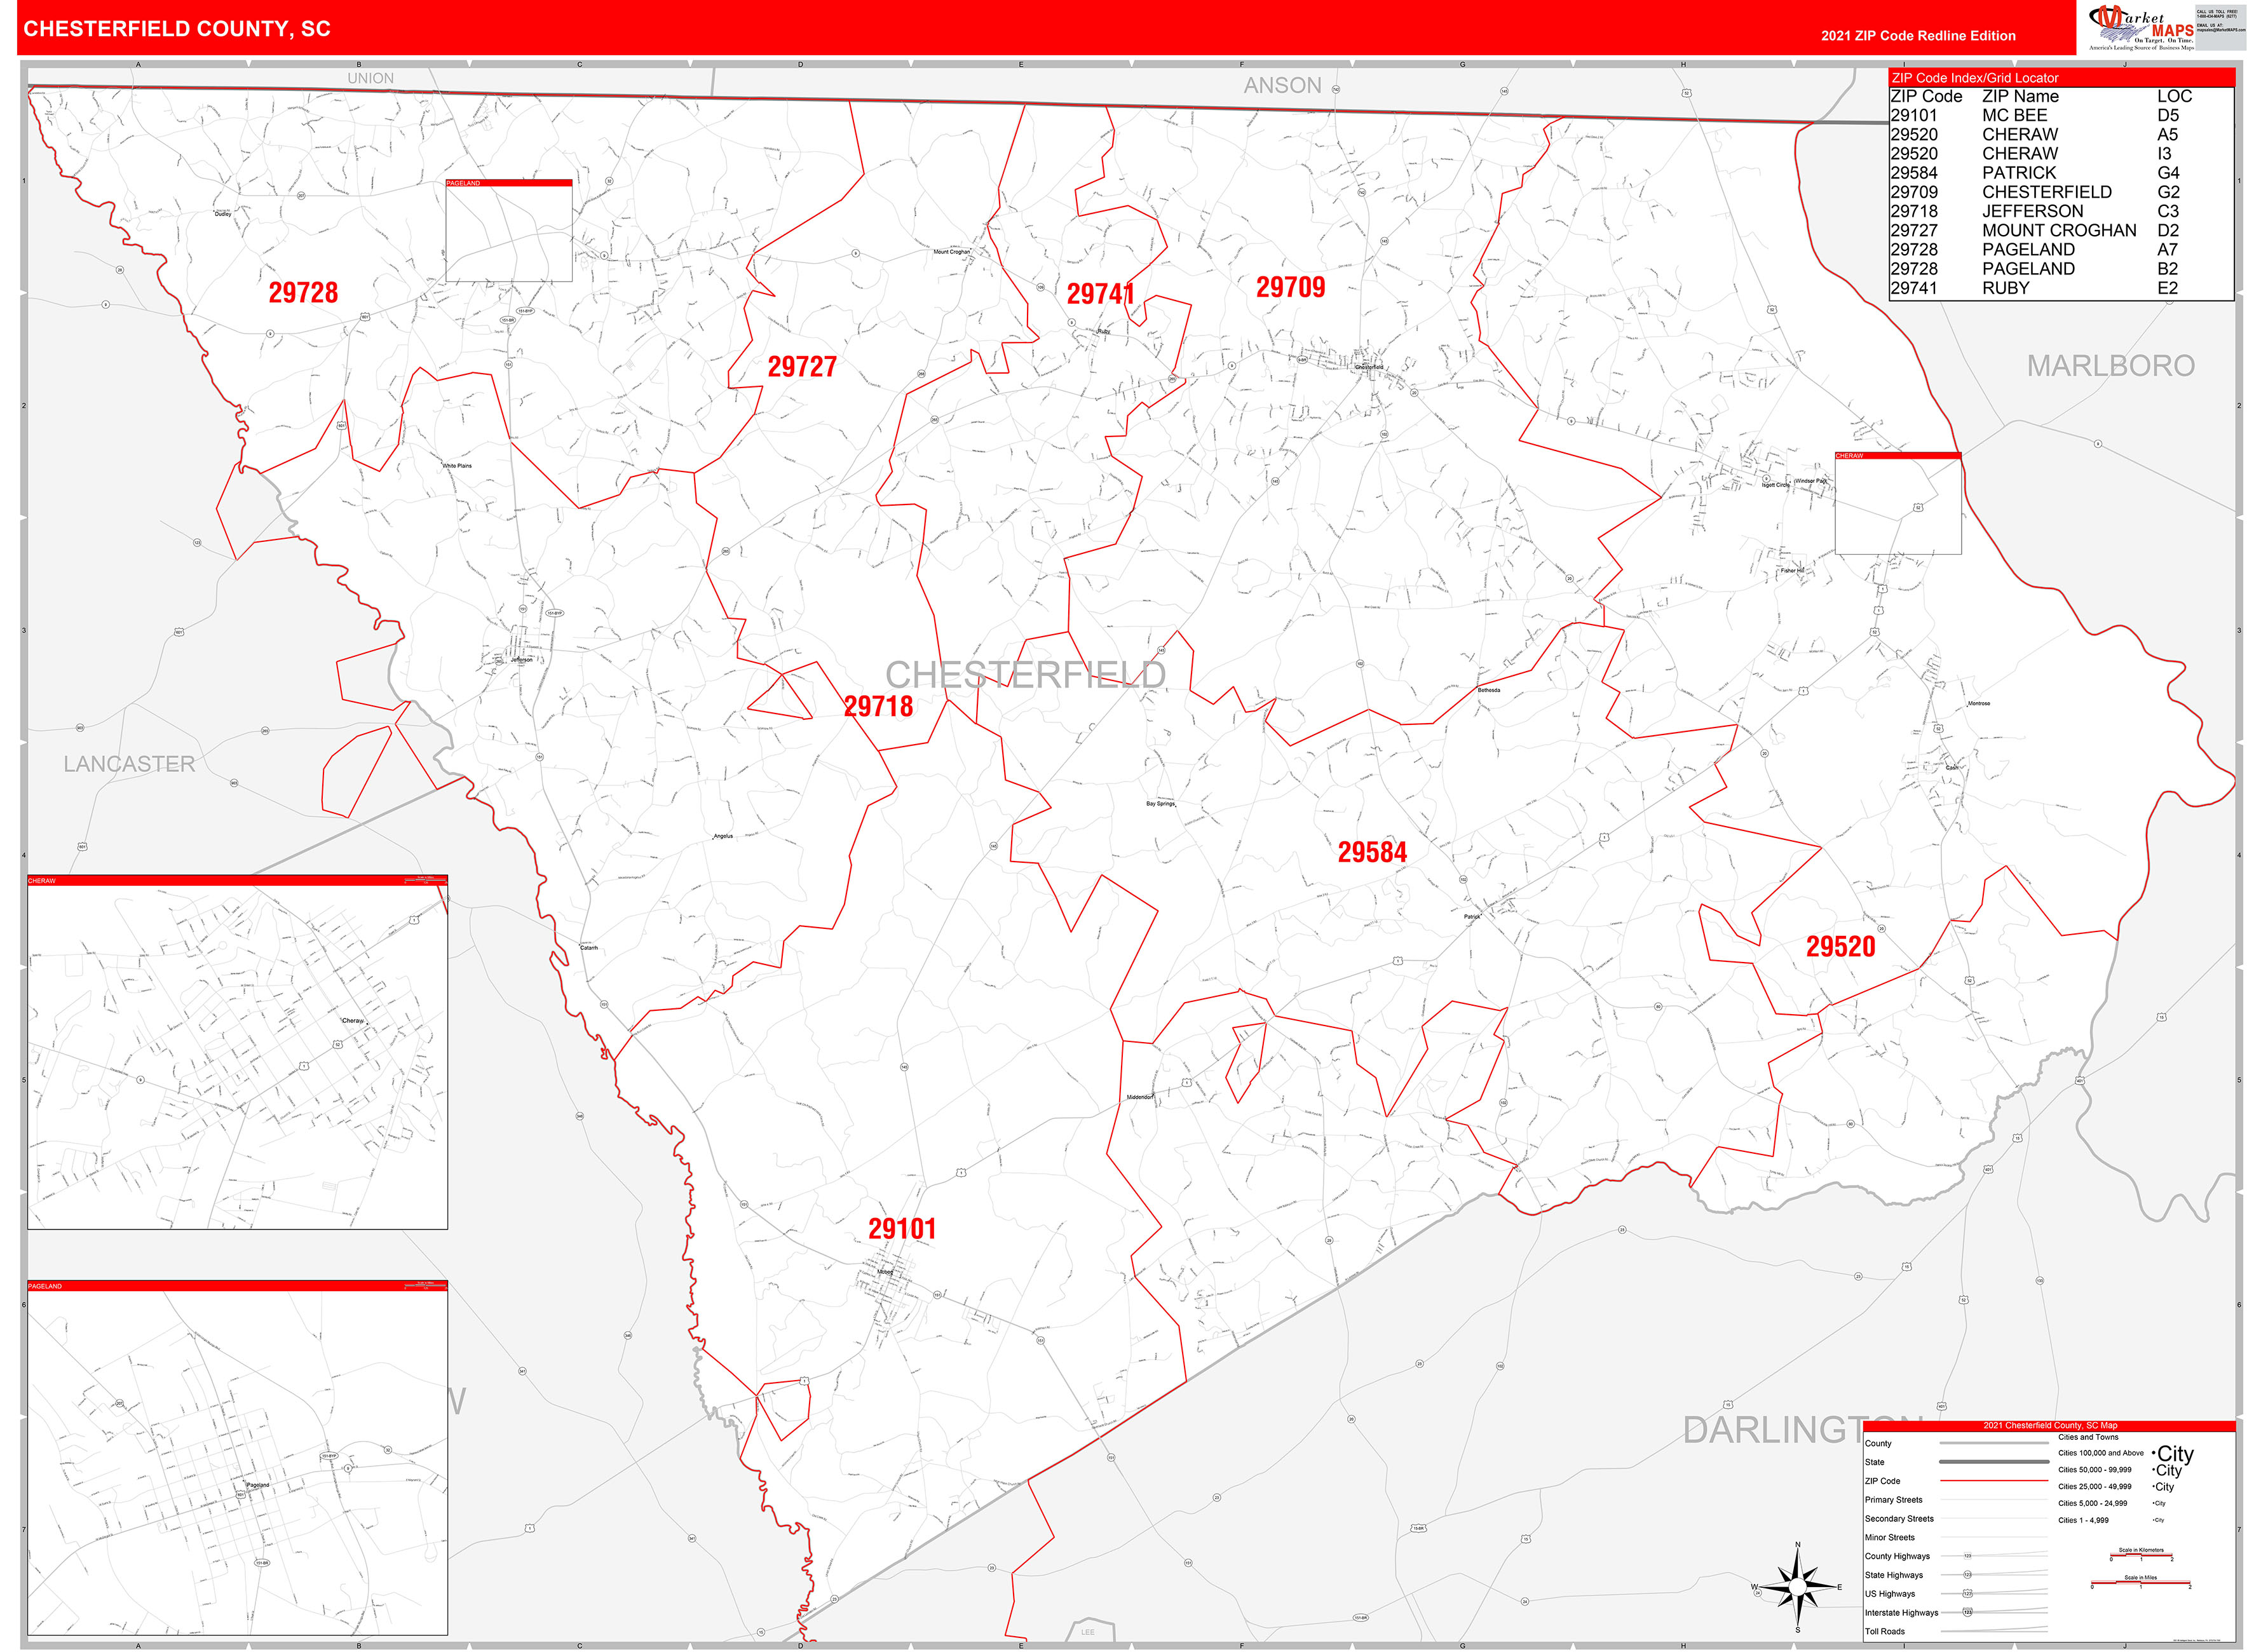The image size is (2254, 1652).
Task: Click the UNION neighboring county label
Action: click(x=370, y=78)
